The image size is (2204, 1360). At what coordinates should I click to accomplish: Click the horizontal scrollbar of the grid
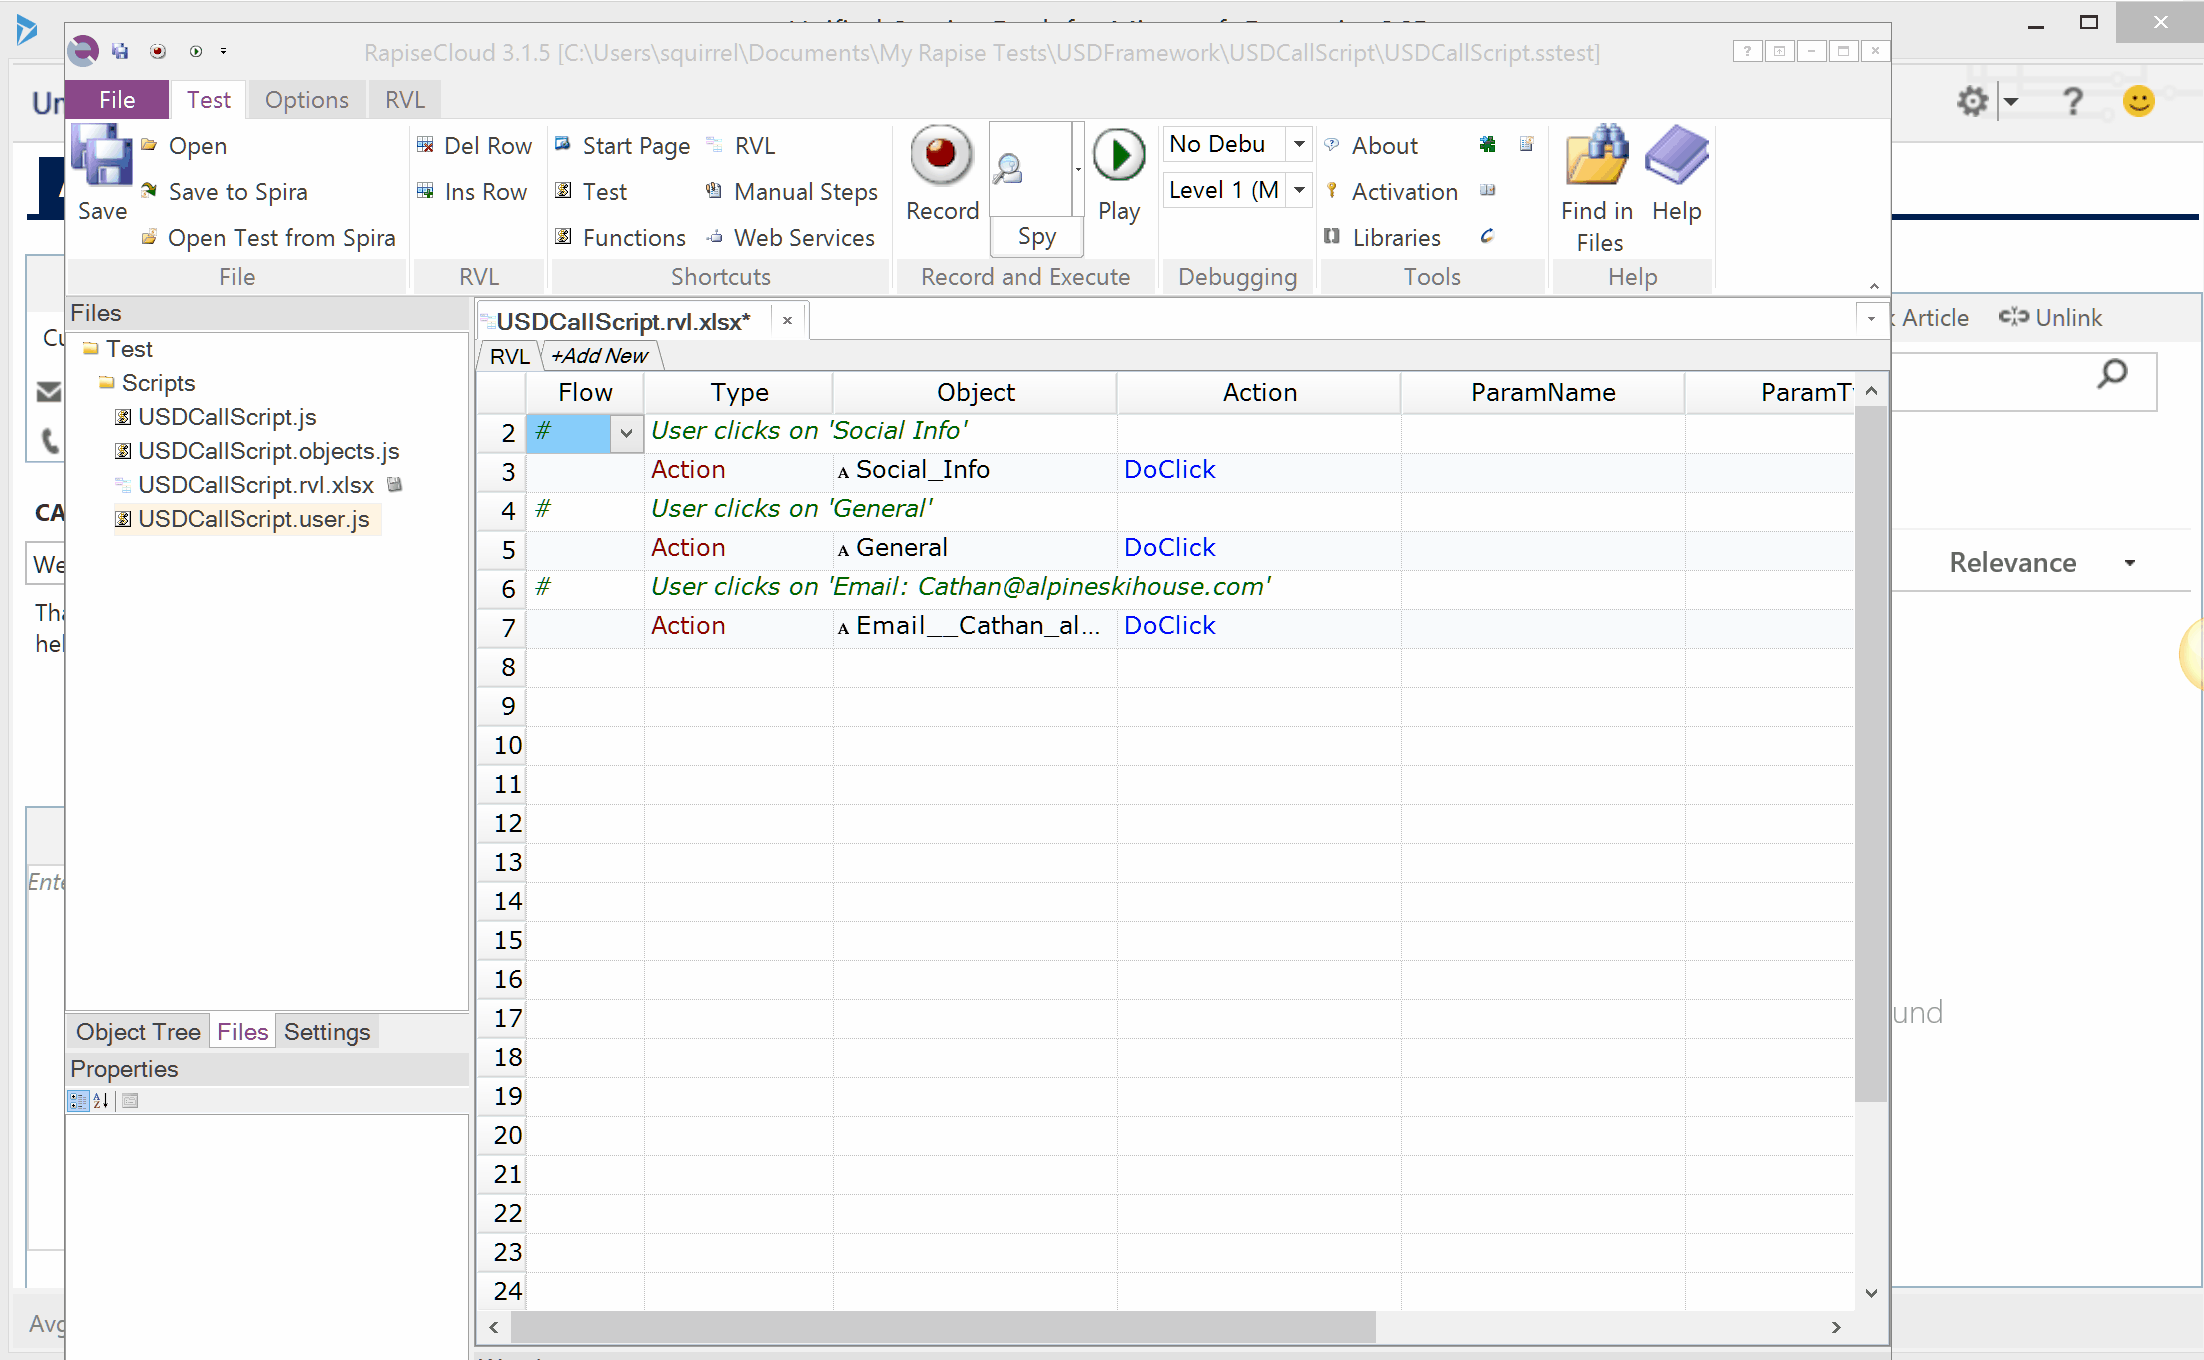(942, 1327)
